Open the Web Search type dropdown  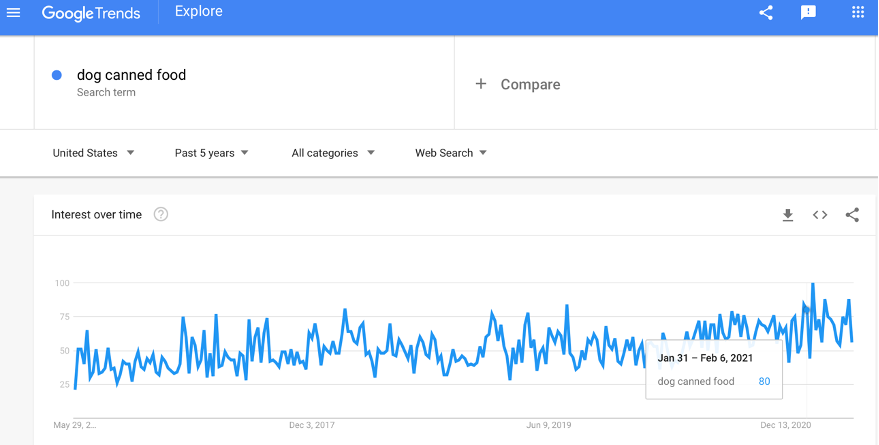coord(451,153)
